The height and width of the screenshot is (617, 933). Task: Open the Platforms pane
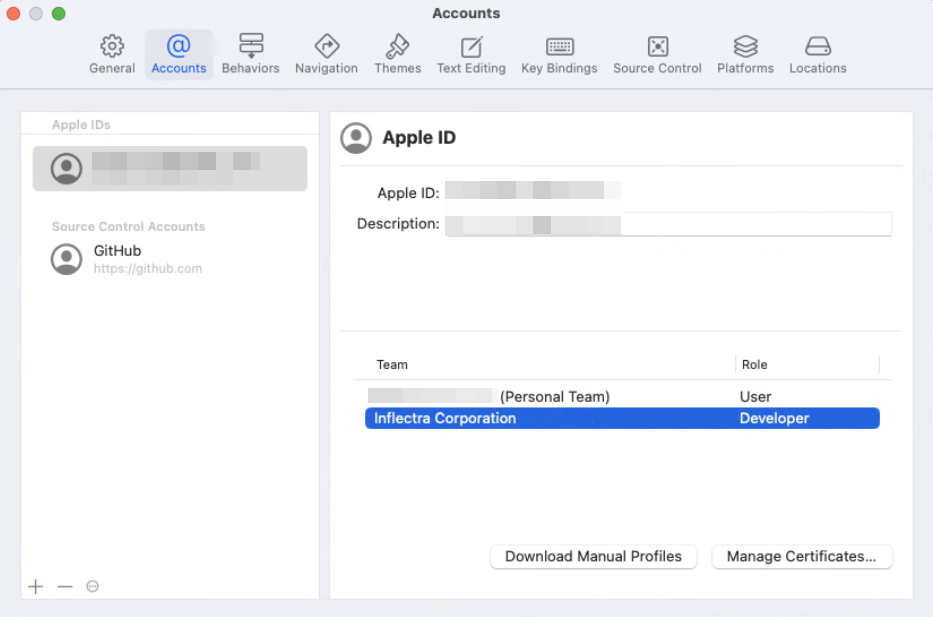coord(745,54)
